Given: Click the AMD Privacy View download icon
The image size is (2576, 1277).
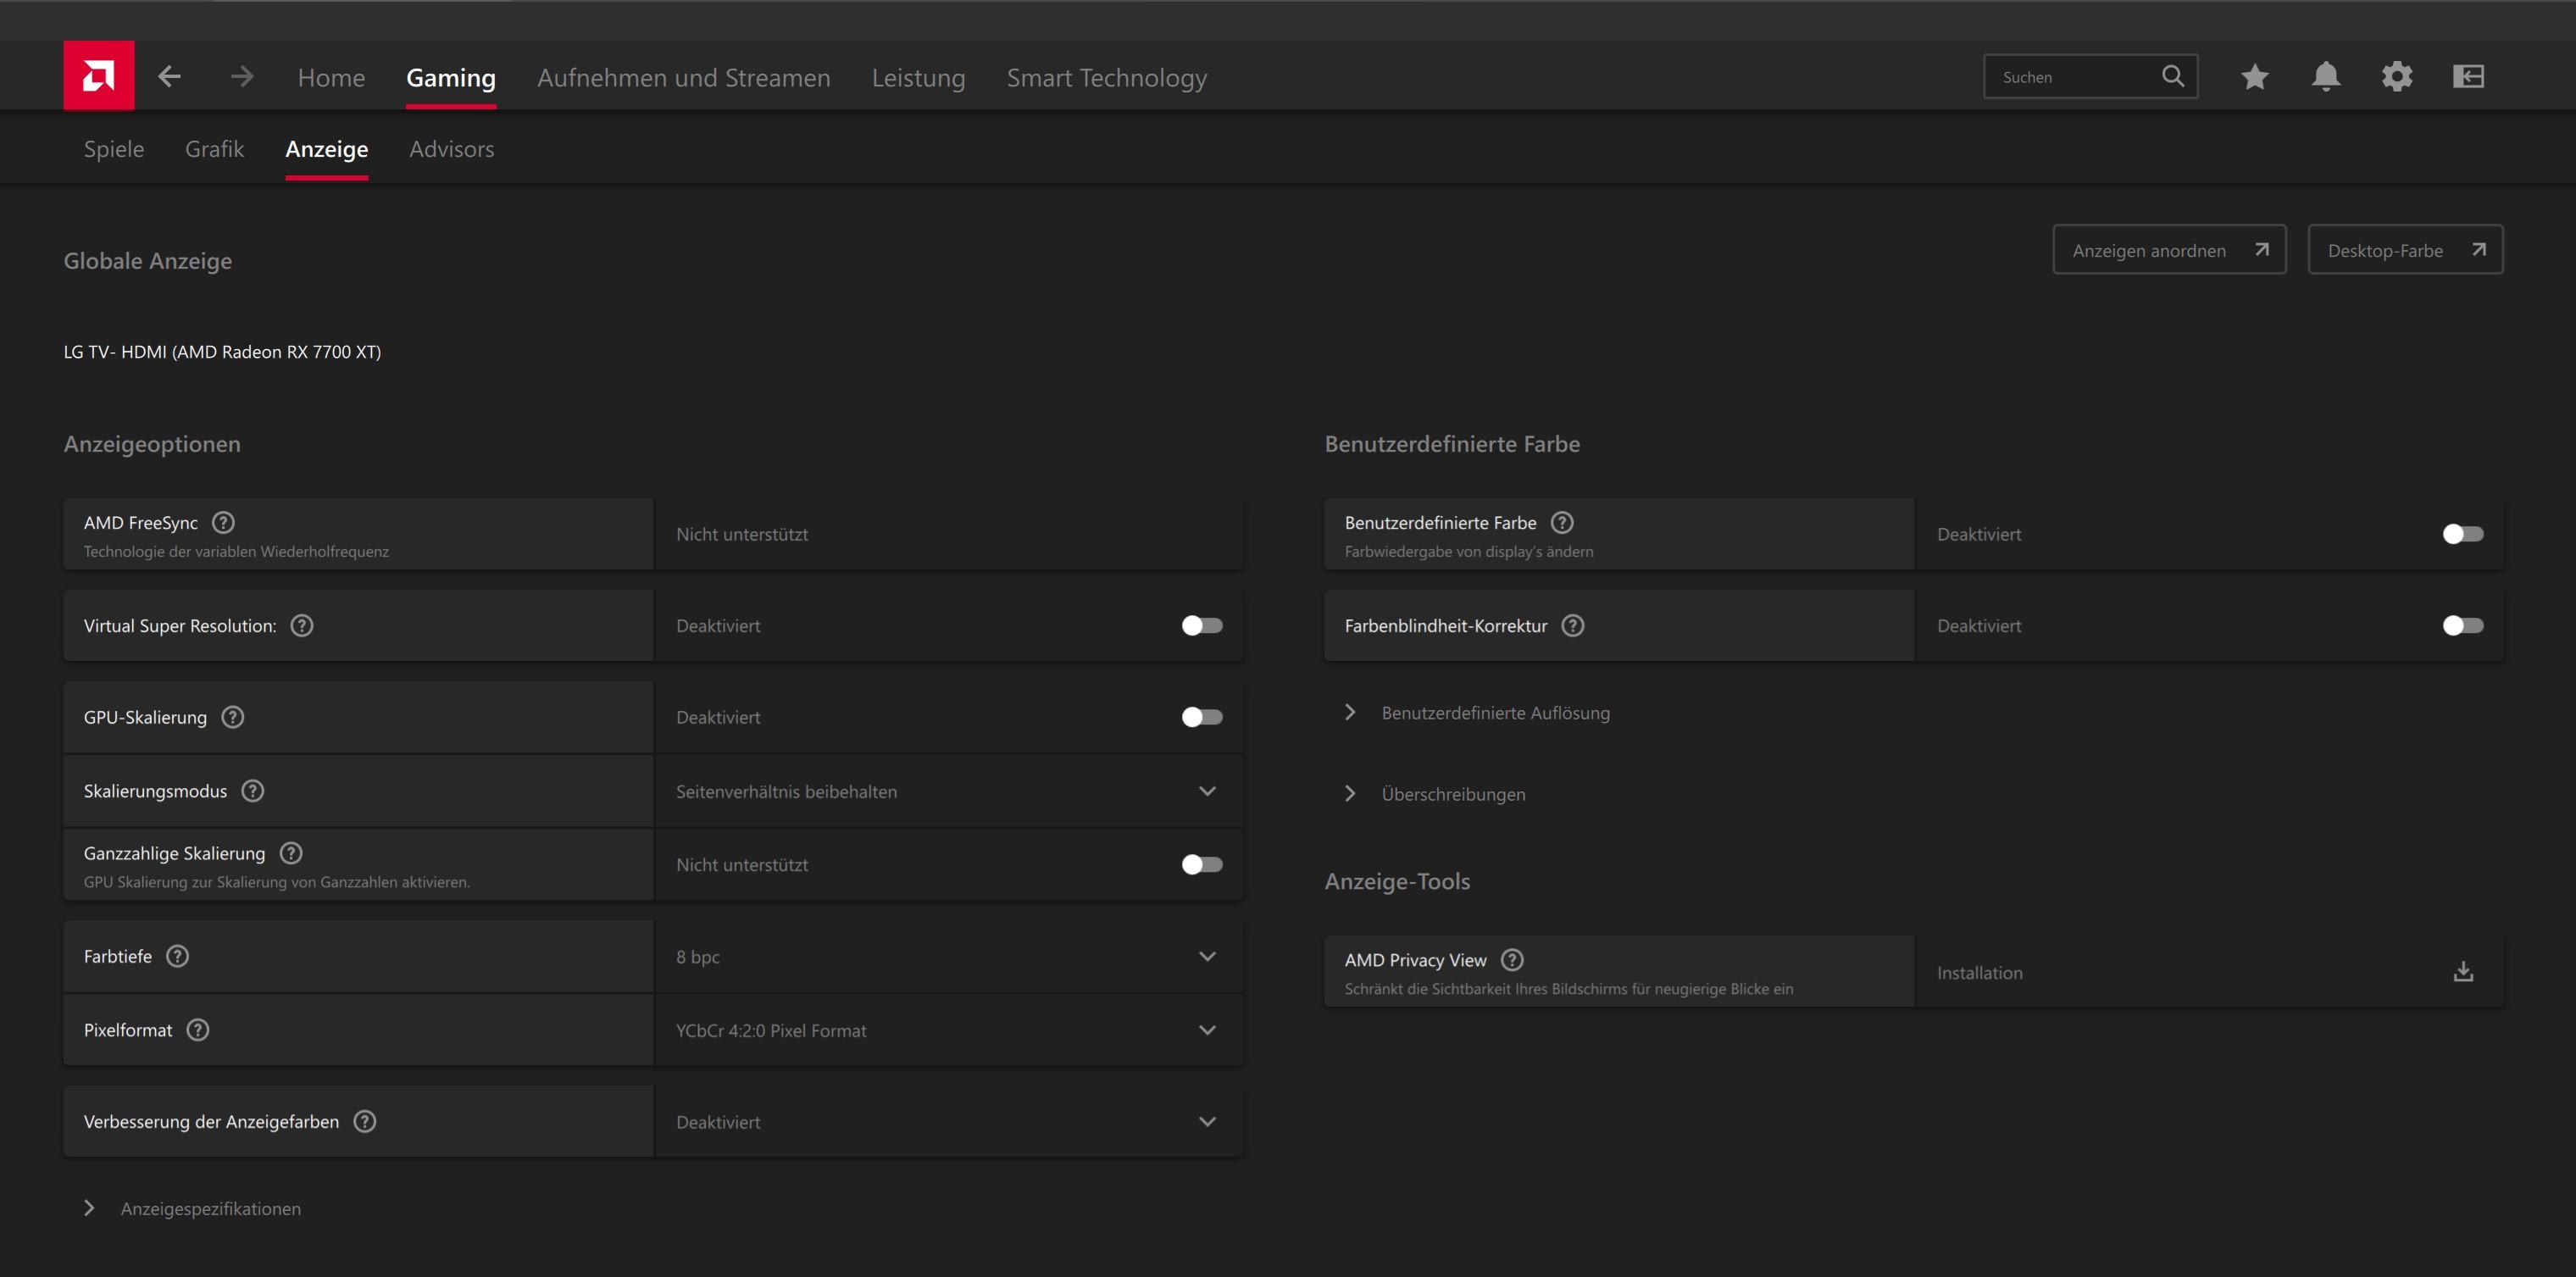Looking at the screenshot, I should point(2464,972).
